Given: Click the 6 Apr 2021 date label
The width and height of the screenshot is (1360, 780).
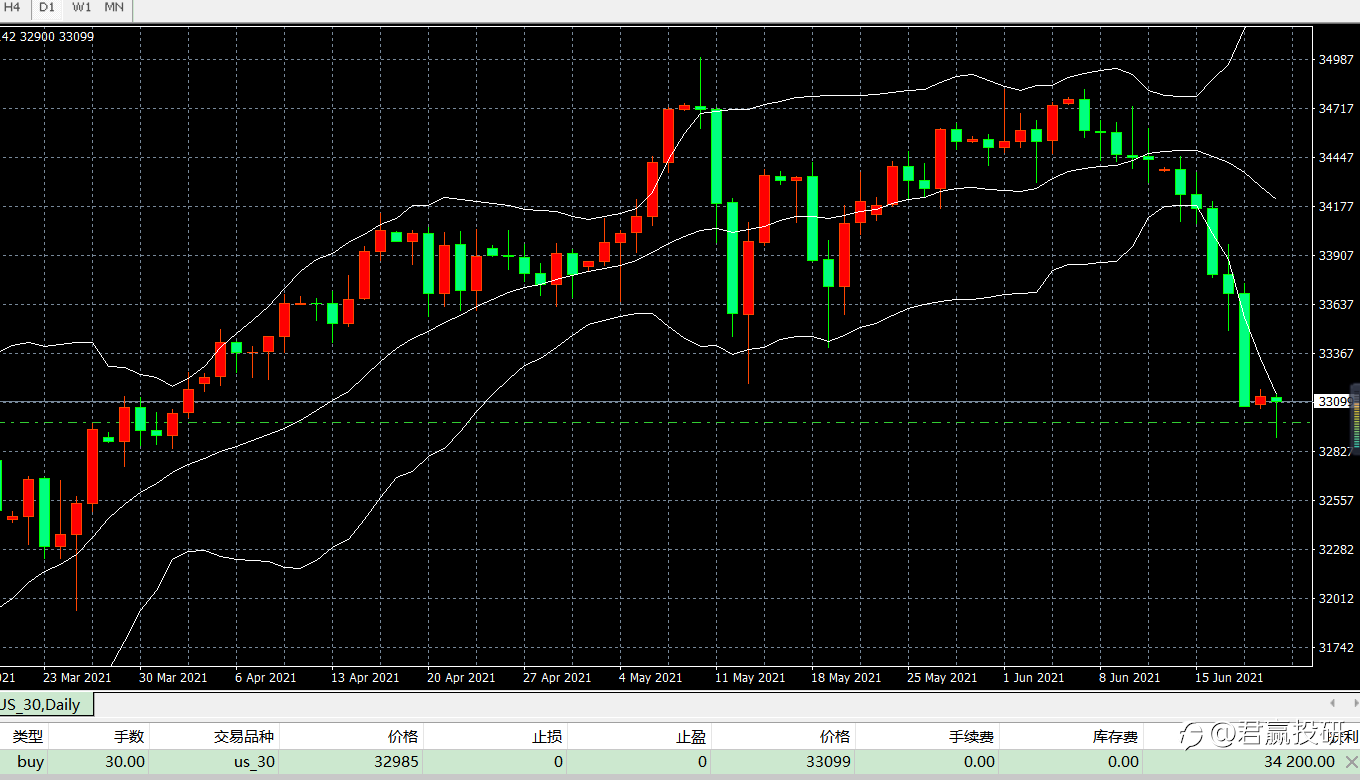Looking at the screenshot, I should point(266,678).
